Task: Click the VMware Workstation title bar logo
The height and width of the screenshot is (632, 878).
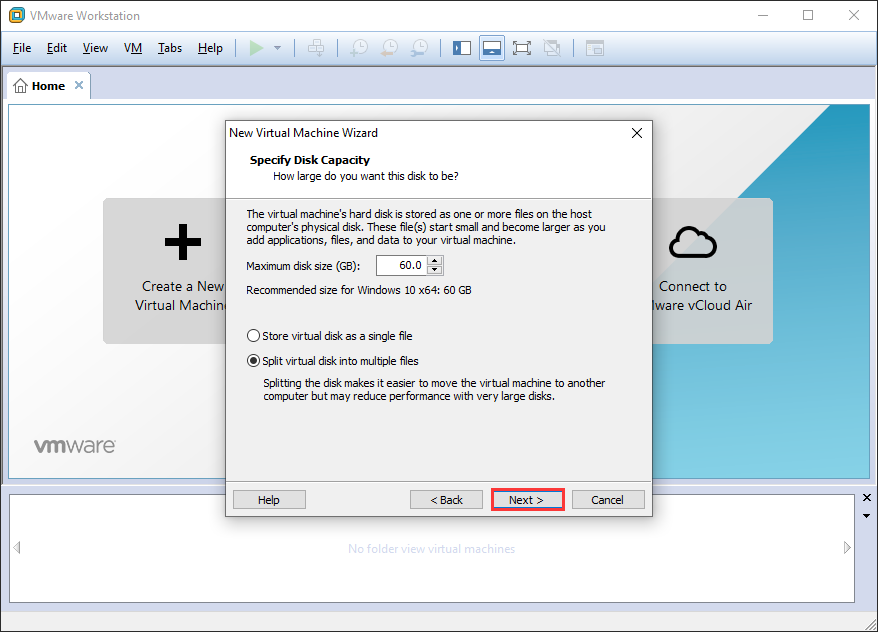Action: (17, 16)
